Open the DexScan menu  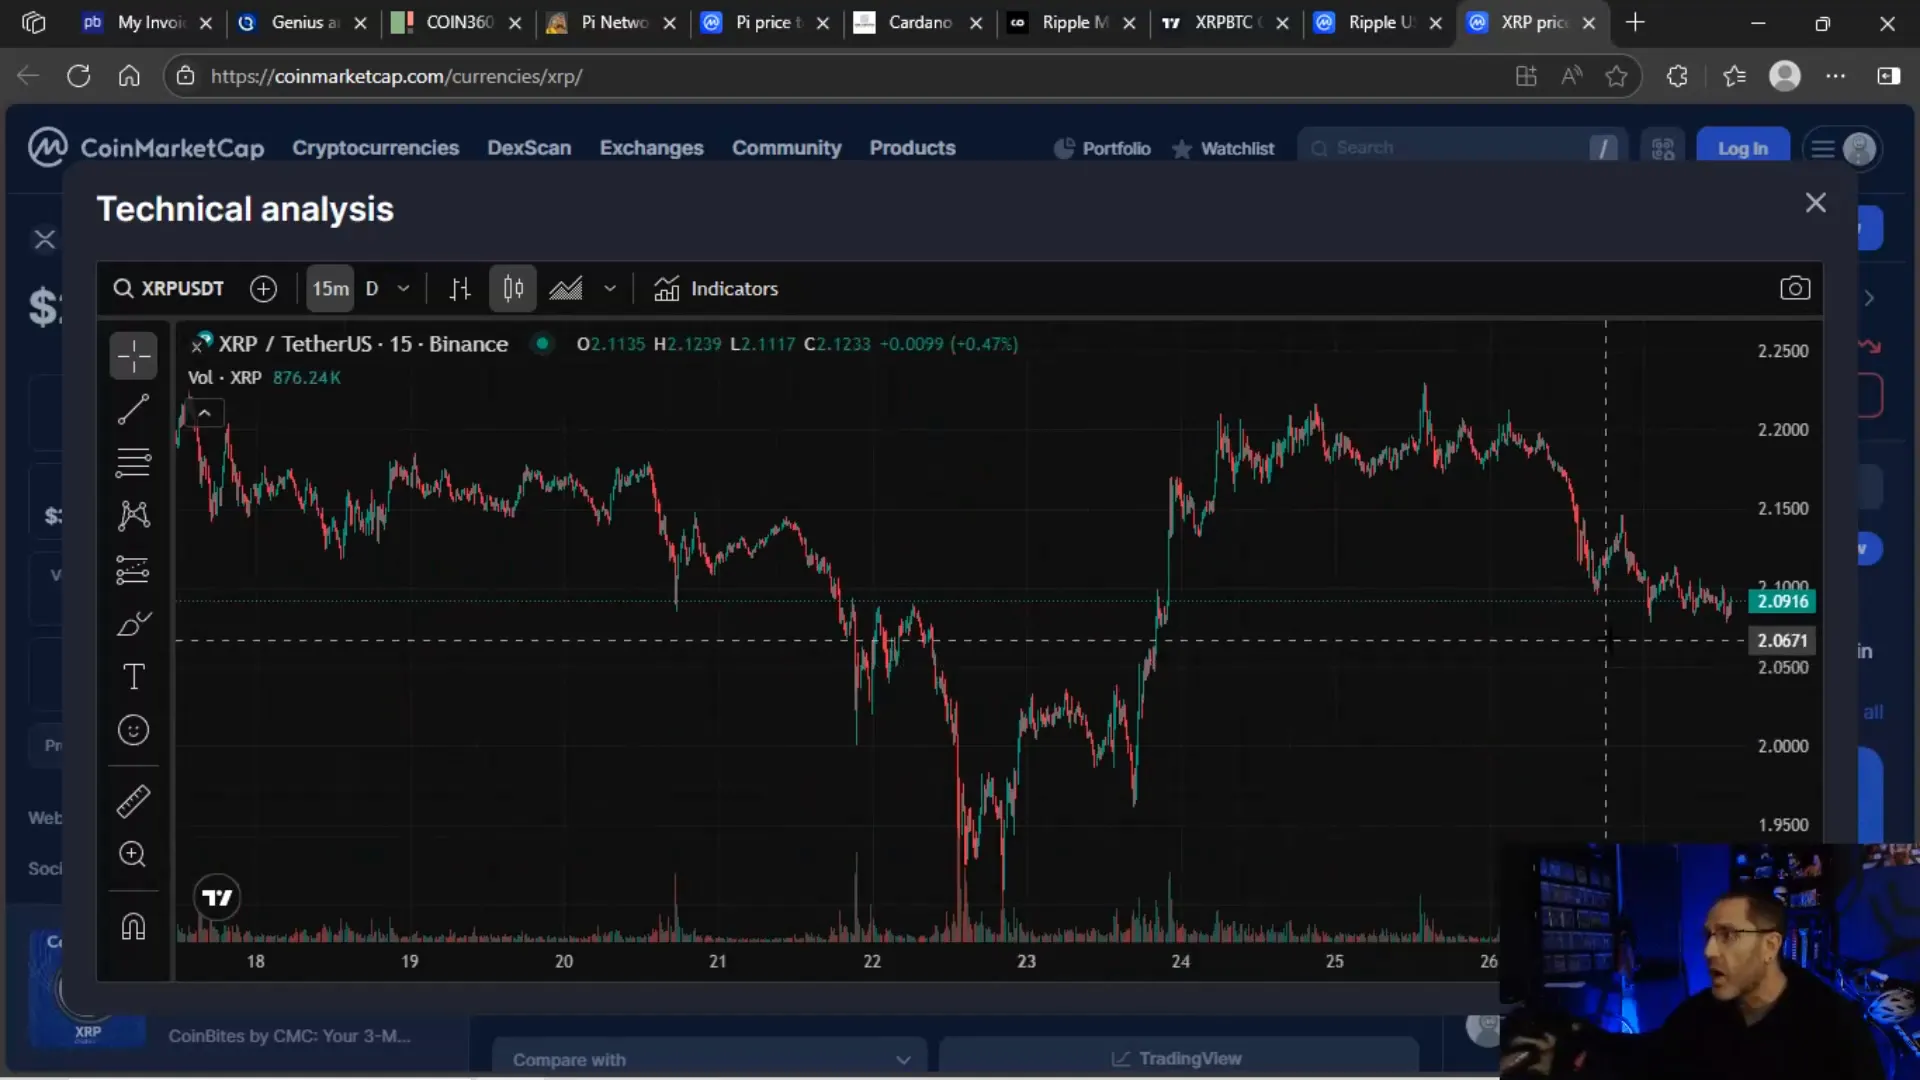(x=529, y=148)
